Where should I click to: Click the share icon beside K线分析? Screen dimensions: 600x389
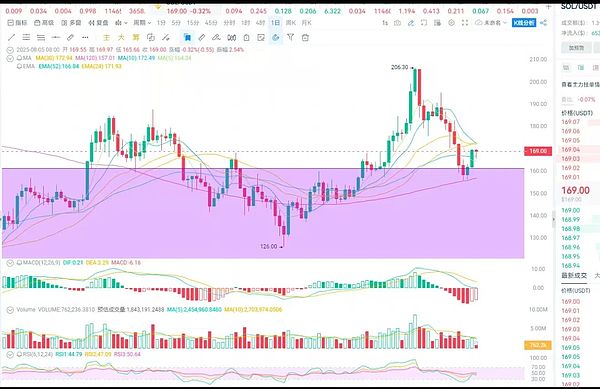tap(543, 23)
